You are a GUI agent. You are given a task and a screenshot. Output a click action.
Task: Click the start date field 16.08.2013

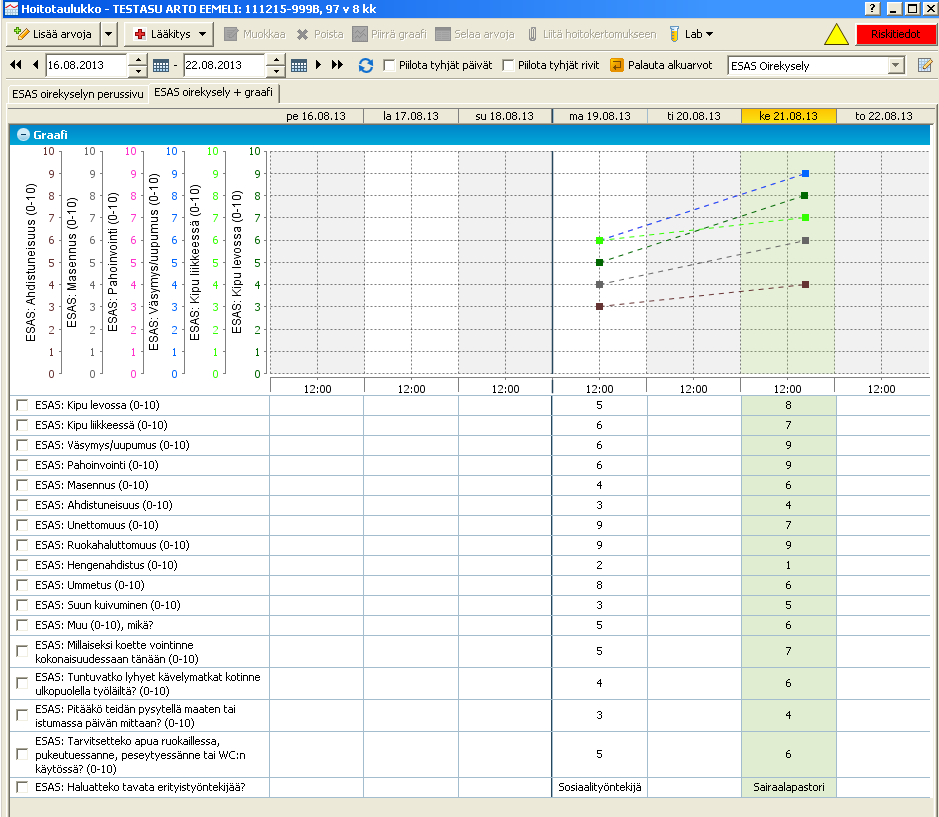tap(86, 65)
